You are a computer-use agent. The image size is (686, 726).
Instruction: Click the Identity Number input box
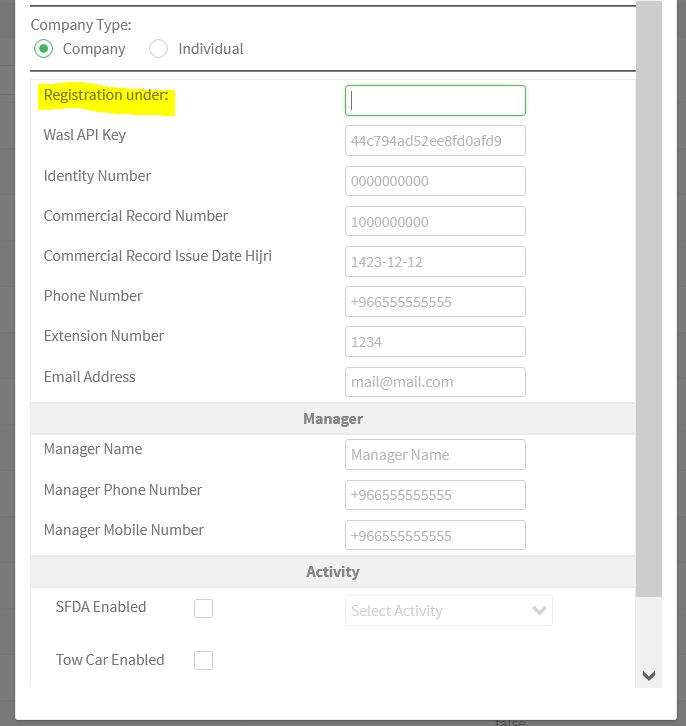click(x=435, y=181)
